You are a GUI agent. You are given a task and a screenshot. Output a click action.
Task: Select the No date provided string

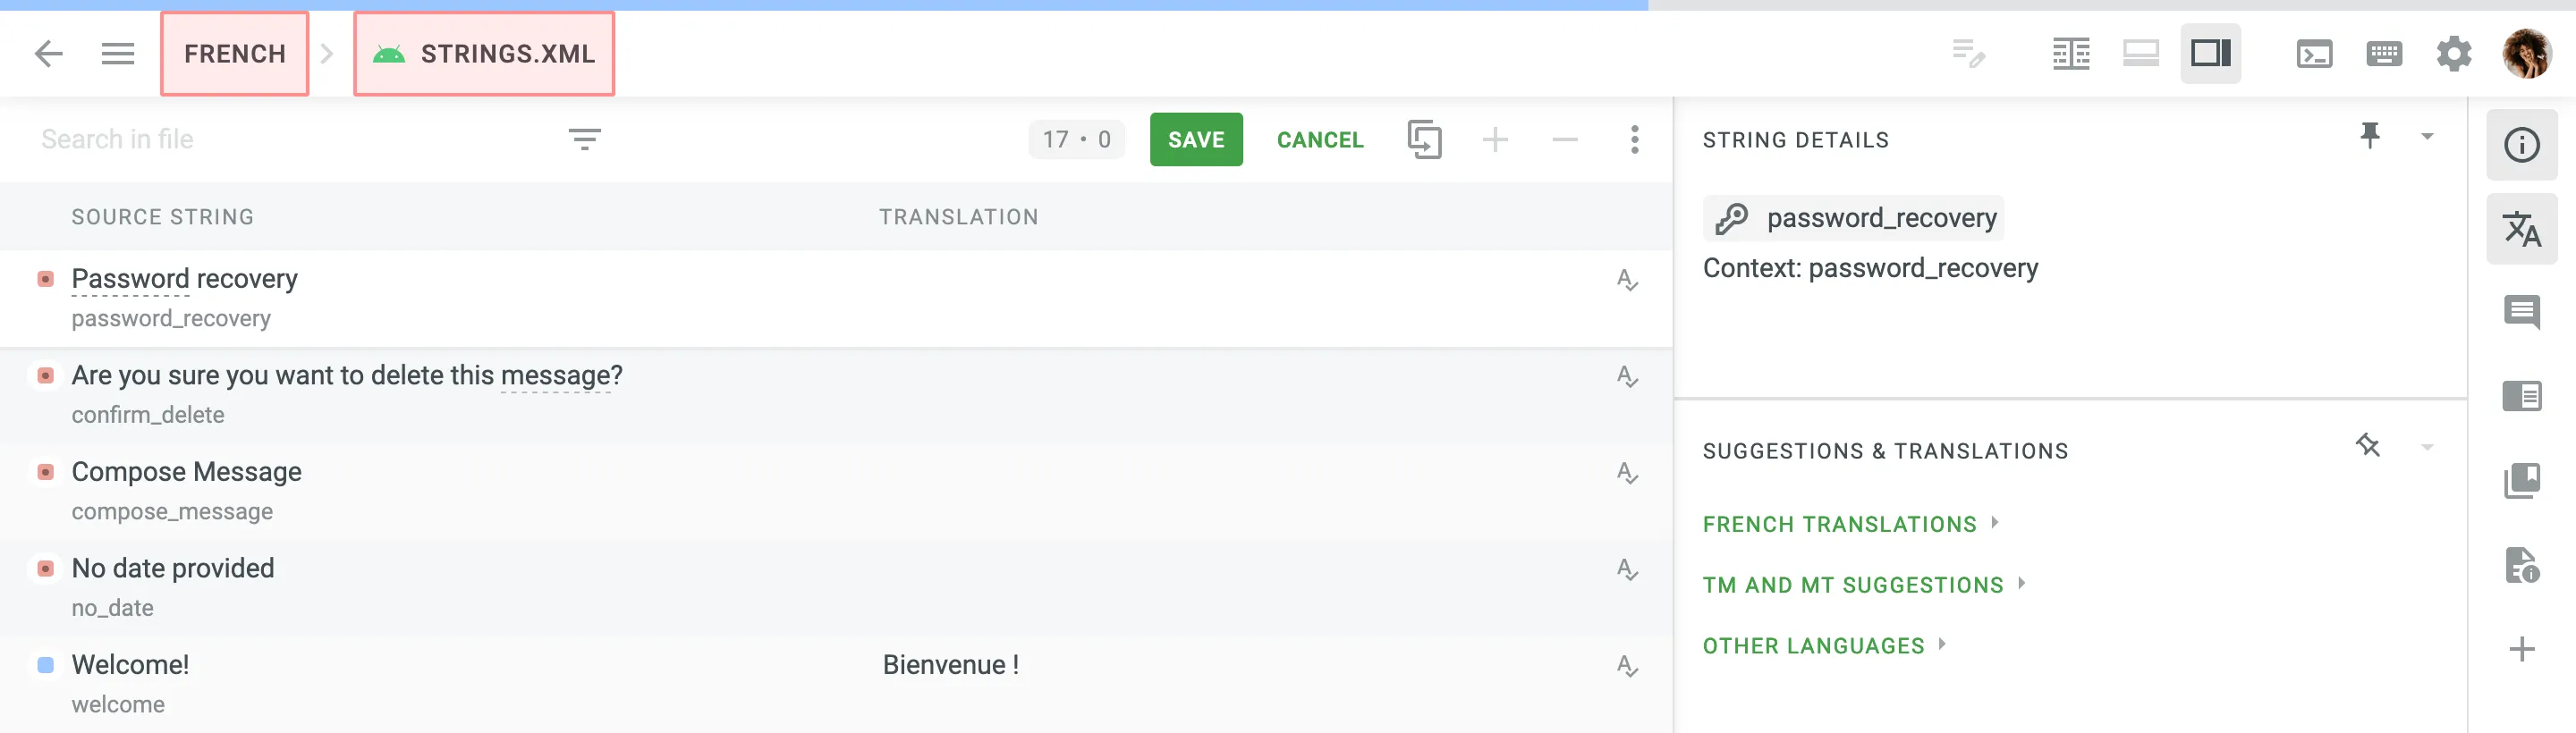(173, 568)
